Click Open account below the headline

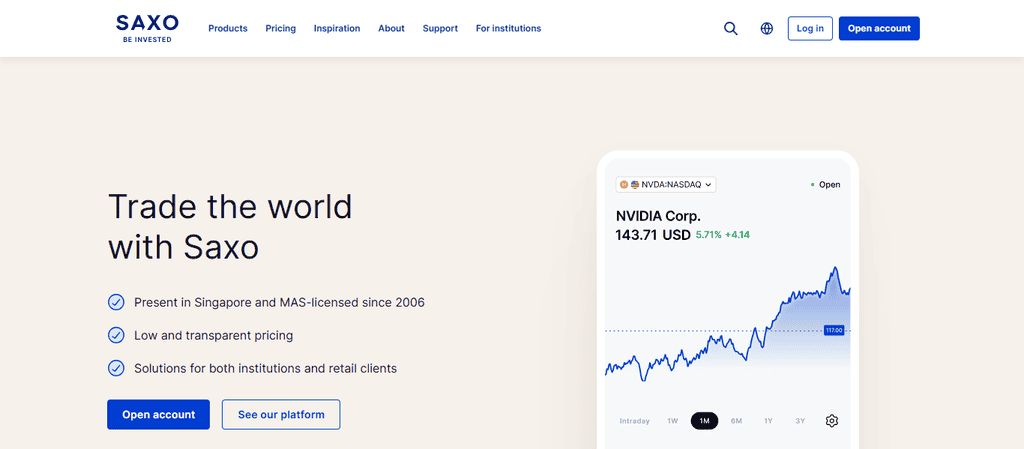[159, 414]
